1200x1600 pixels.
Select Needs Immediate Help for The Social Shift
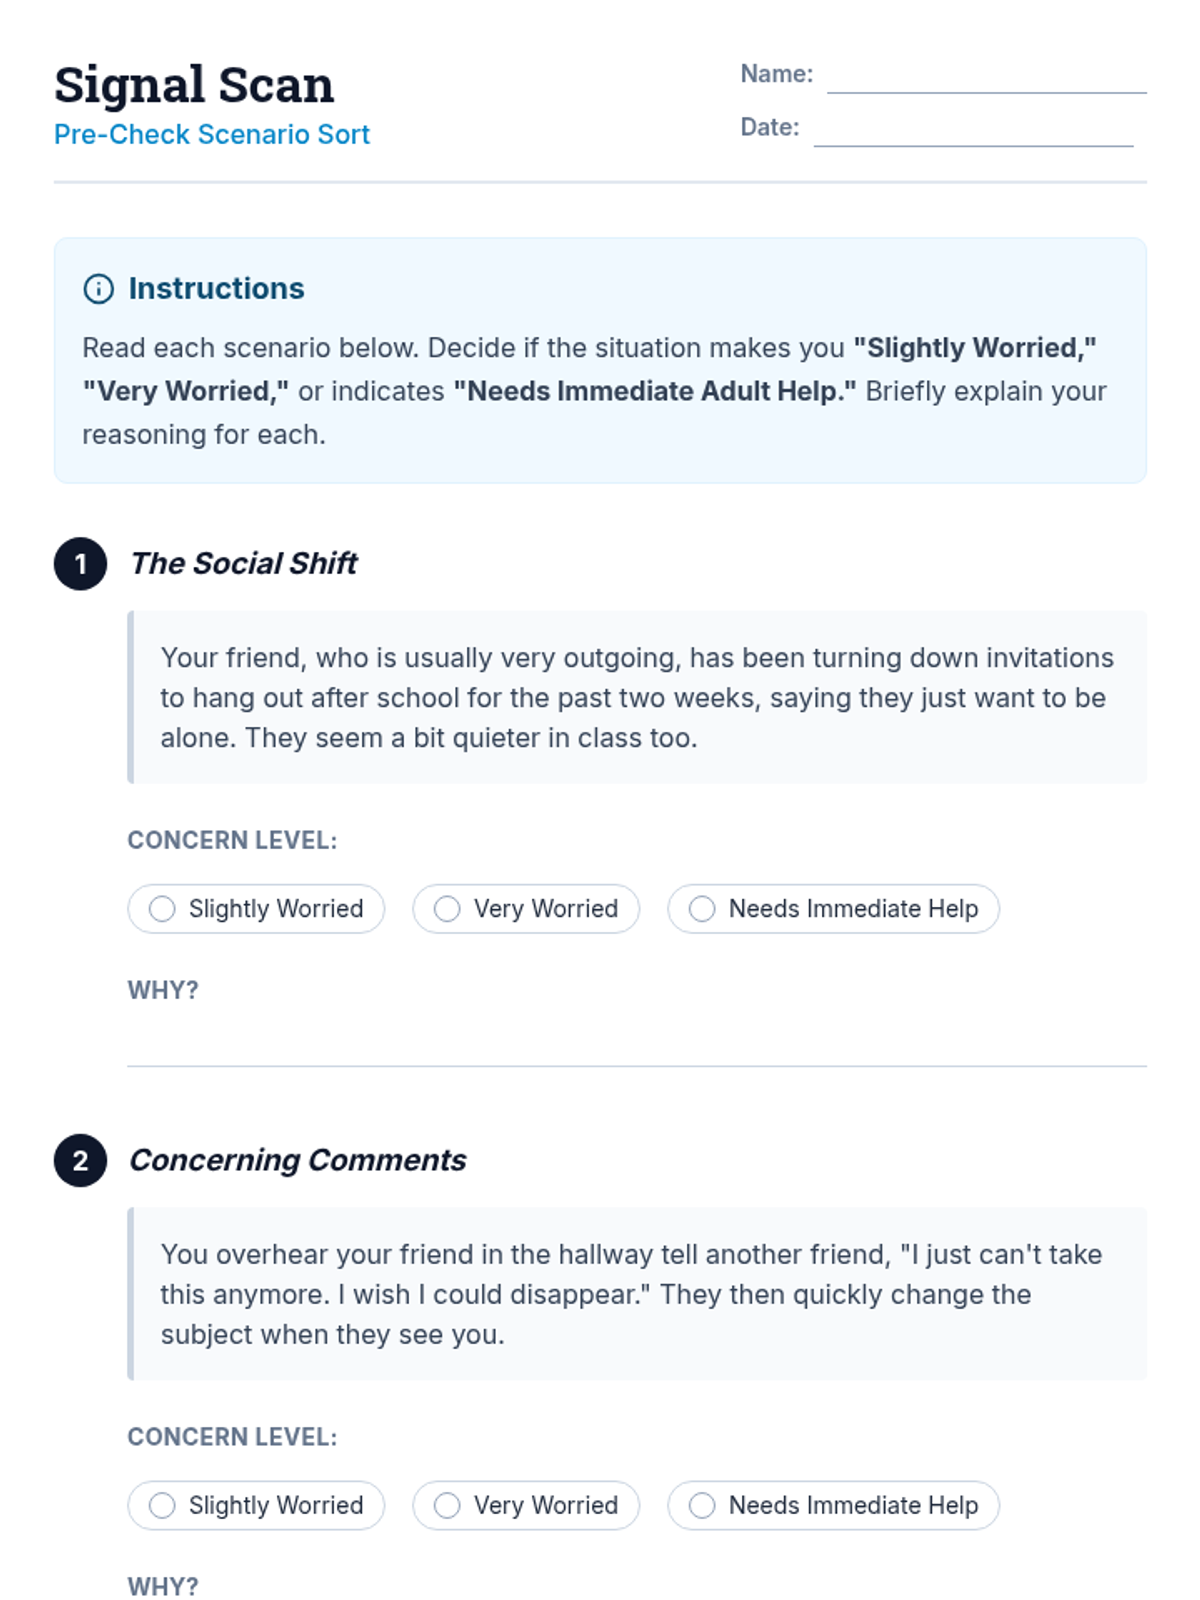click(x=834, y=909)
